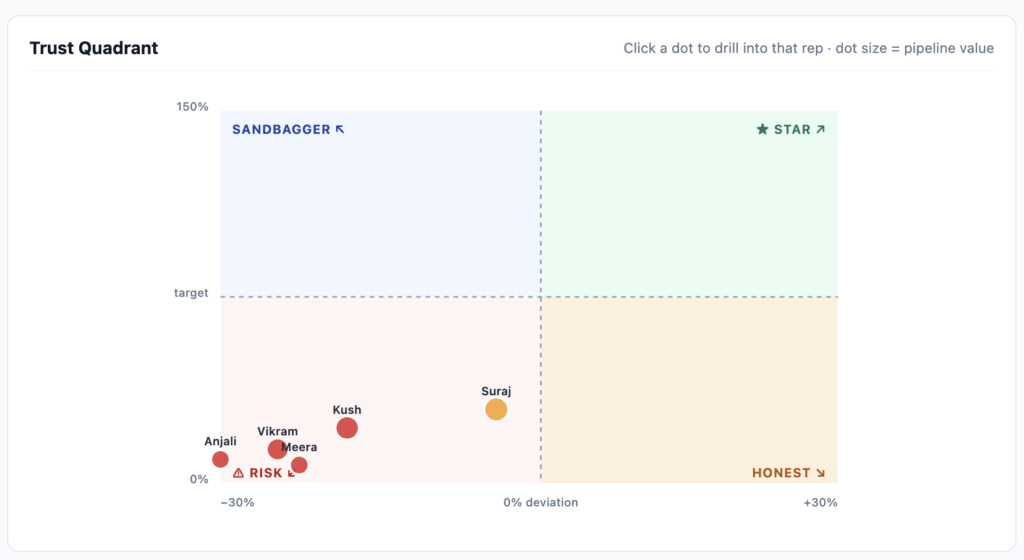Open Vikram's red dot
The height and width of the screenshot is (560, 1024).
point(277,449)
